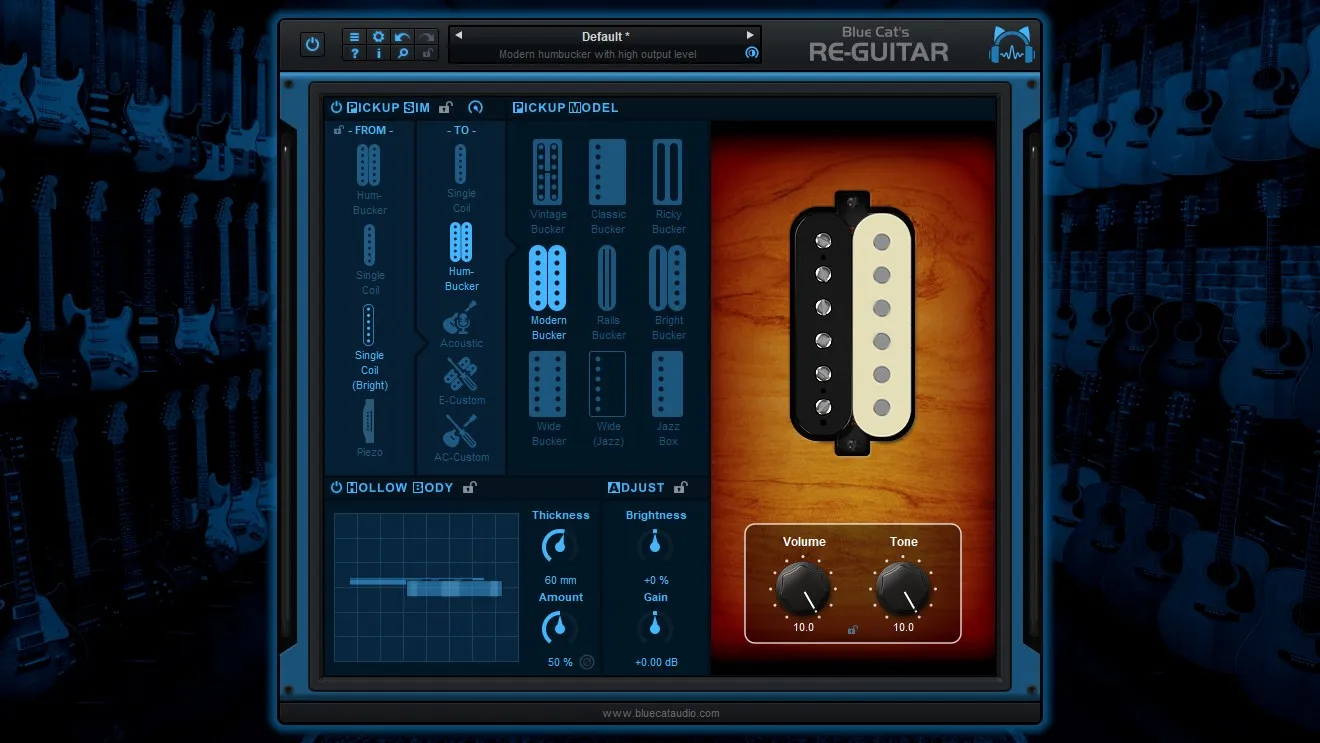Viewport: 1320px width, 743px height.
Task: Choose the Wide Bucker pickup model
Action: click(548, 399)
